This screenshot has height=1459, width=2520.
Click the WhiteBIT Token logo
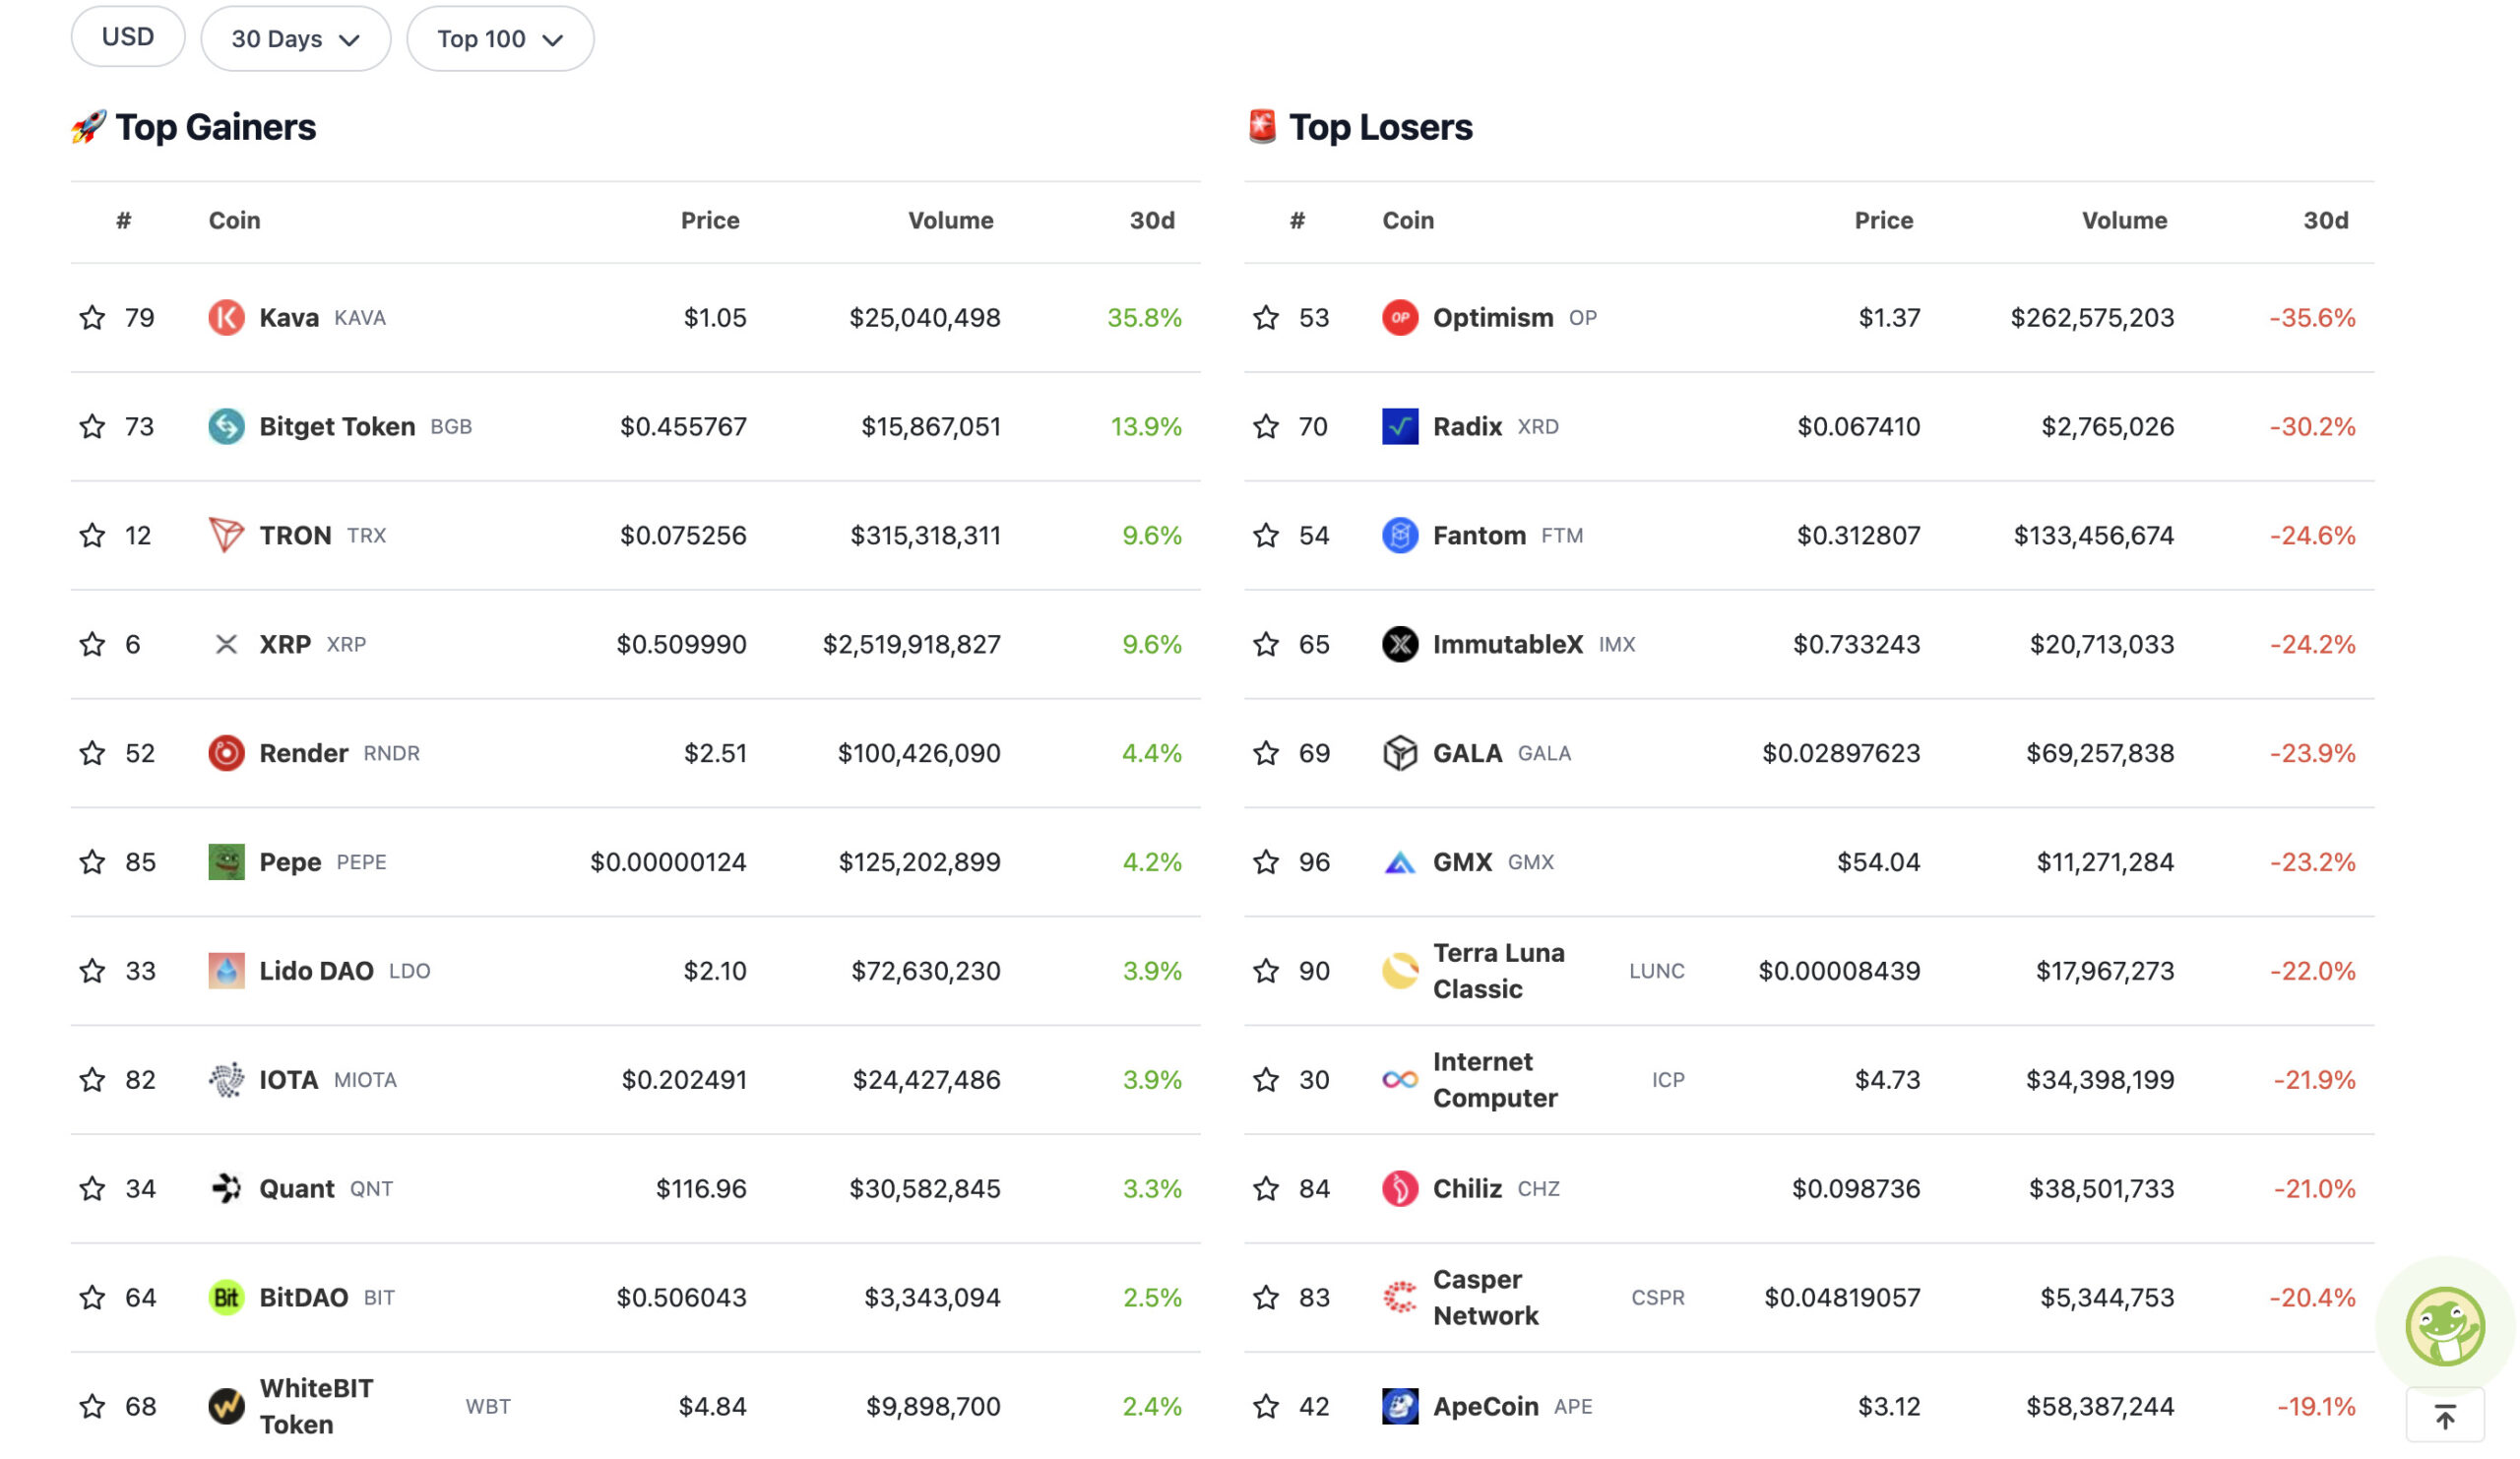coord(226,1407)
